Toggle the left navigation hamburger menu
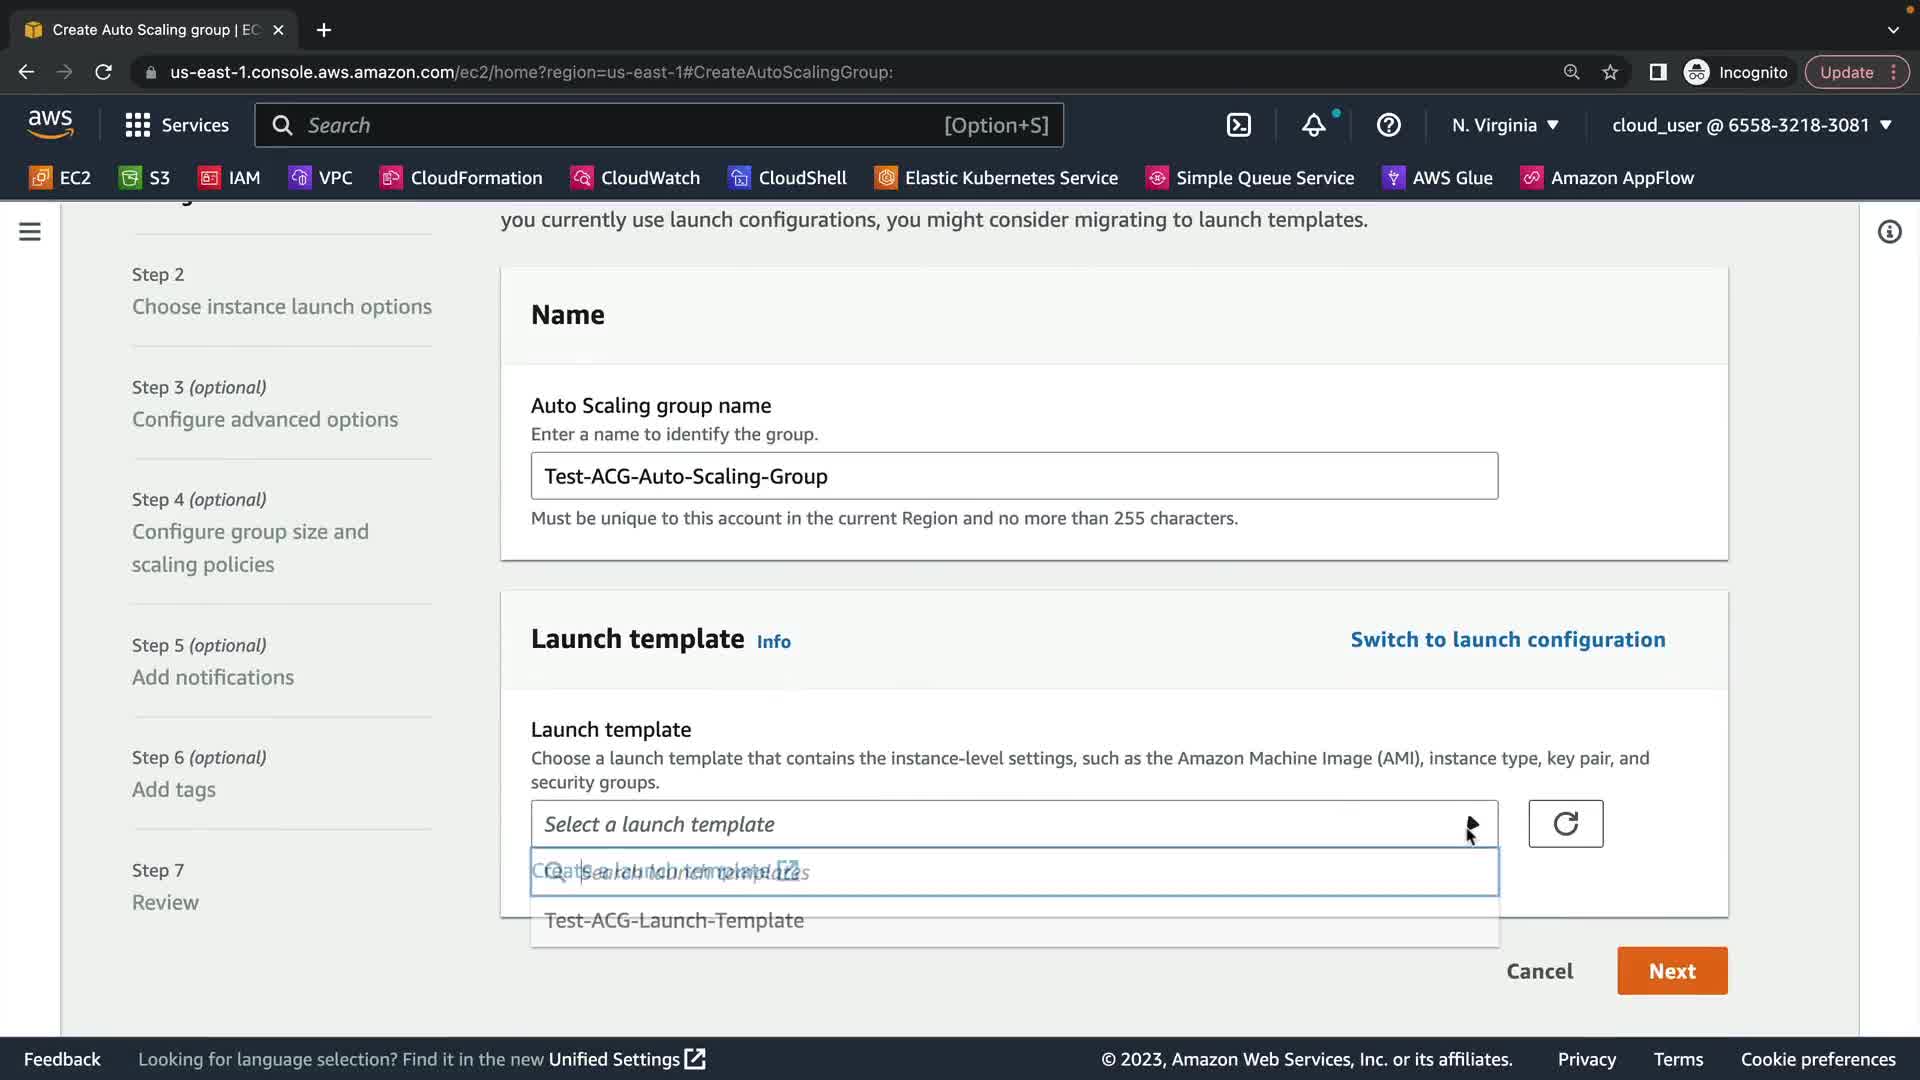The height and width of the screenshot is (1080, 1920). pyautogui.click(x=30, y=232)
